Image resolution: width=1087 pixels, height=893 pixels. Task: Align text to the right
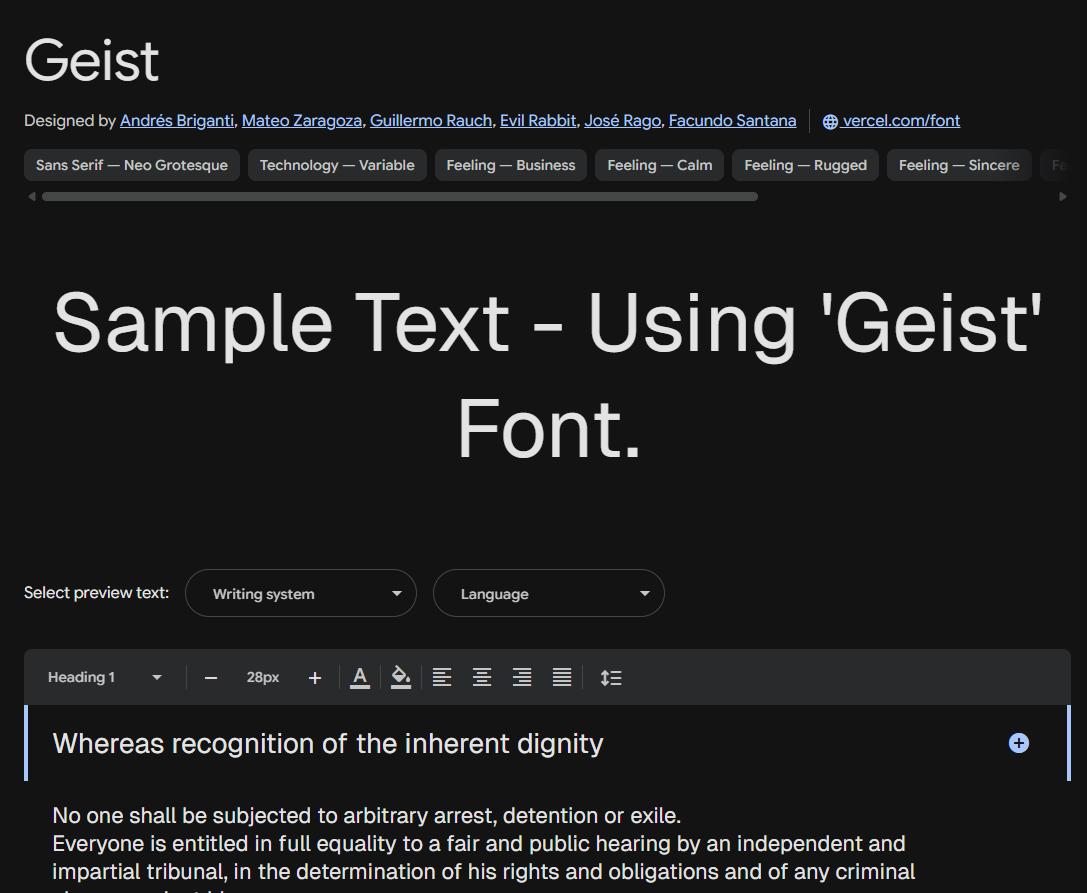522,677
